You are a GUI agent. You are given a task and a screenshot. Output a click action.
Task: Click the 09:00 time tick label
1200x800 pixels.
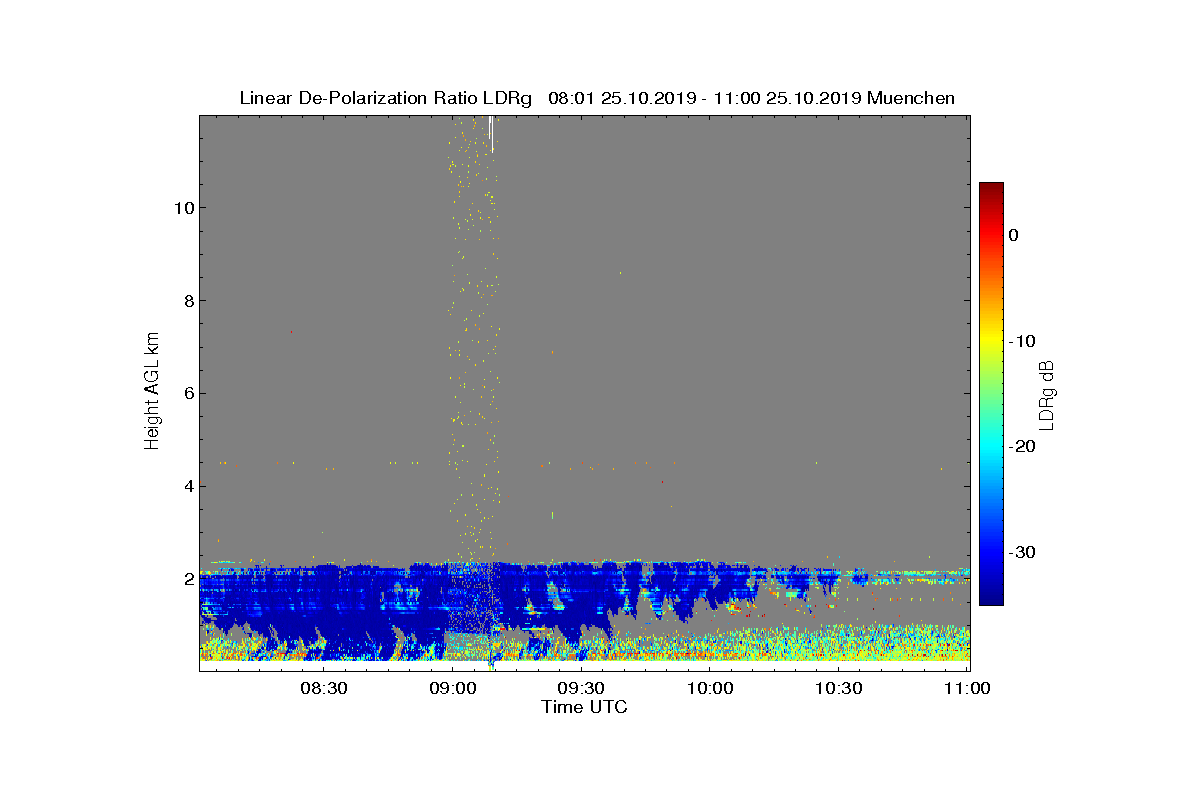[452, 688]
